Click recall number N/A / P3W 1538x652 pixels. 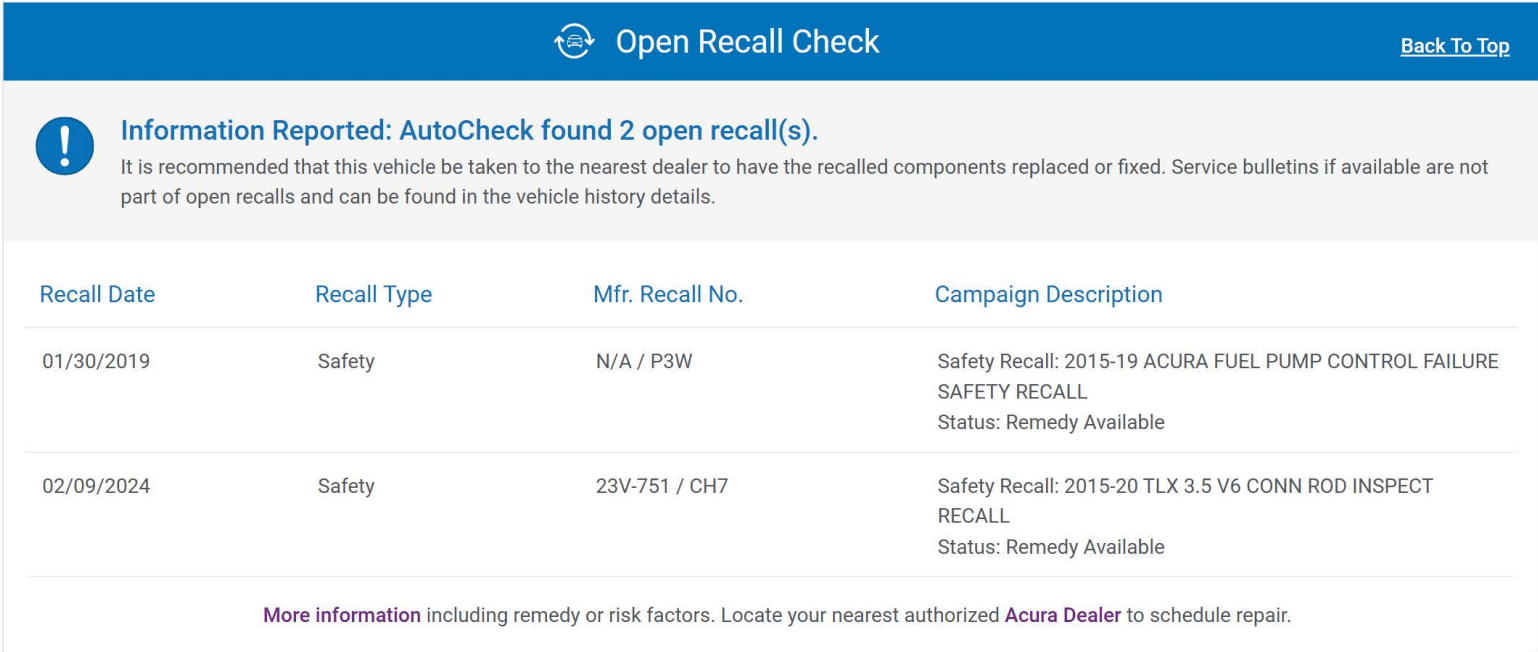[644, 361]
